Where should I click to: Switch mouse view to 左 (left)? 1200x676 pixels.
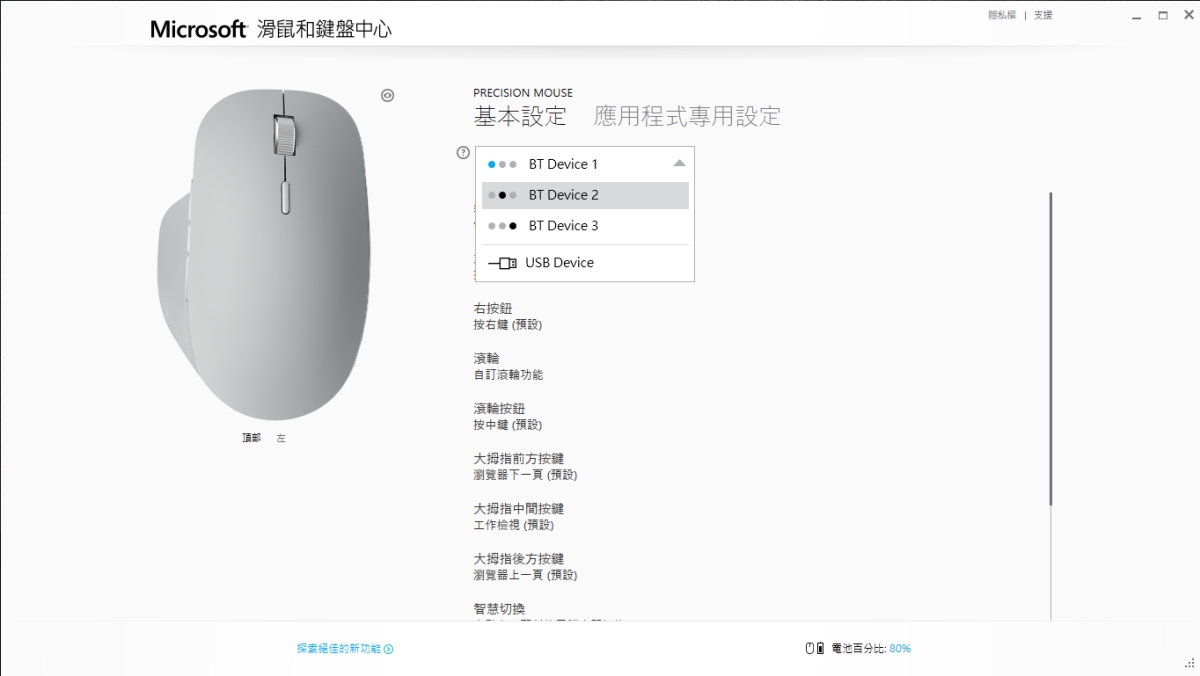click(281, 438)
